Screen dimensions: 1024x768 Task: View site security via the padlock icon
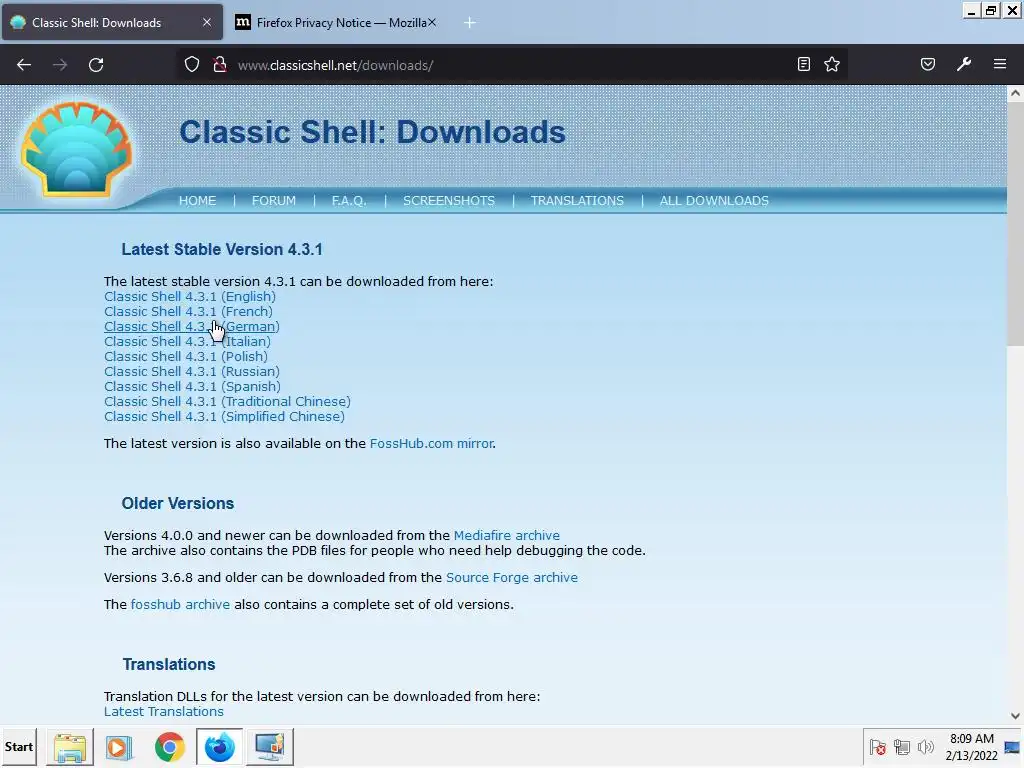220,64
